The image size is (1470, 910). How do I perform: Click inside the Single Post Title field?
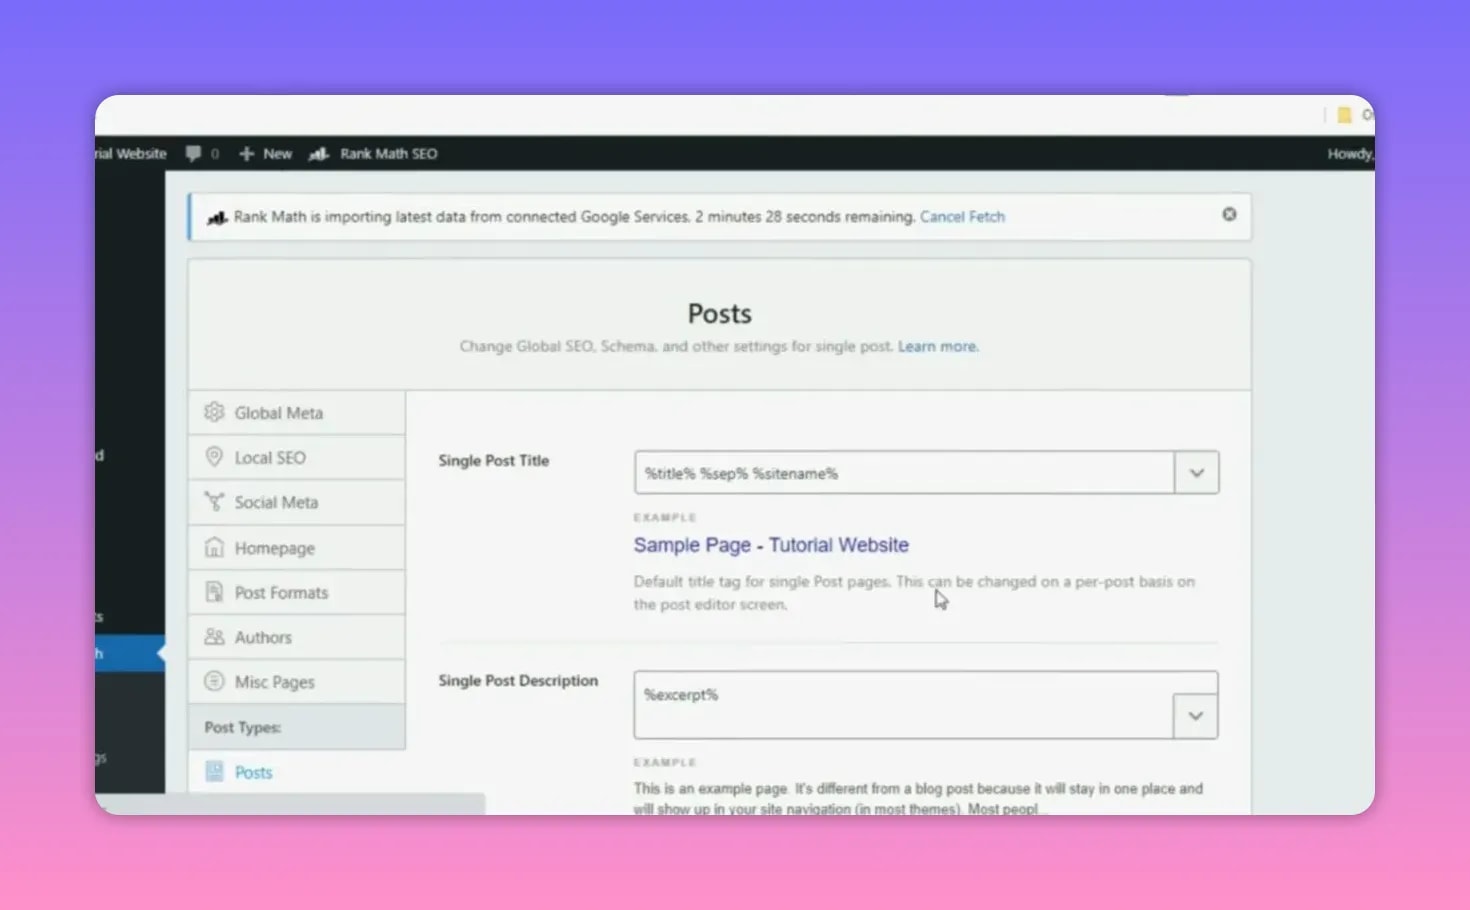pos(900,472)
